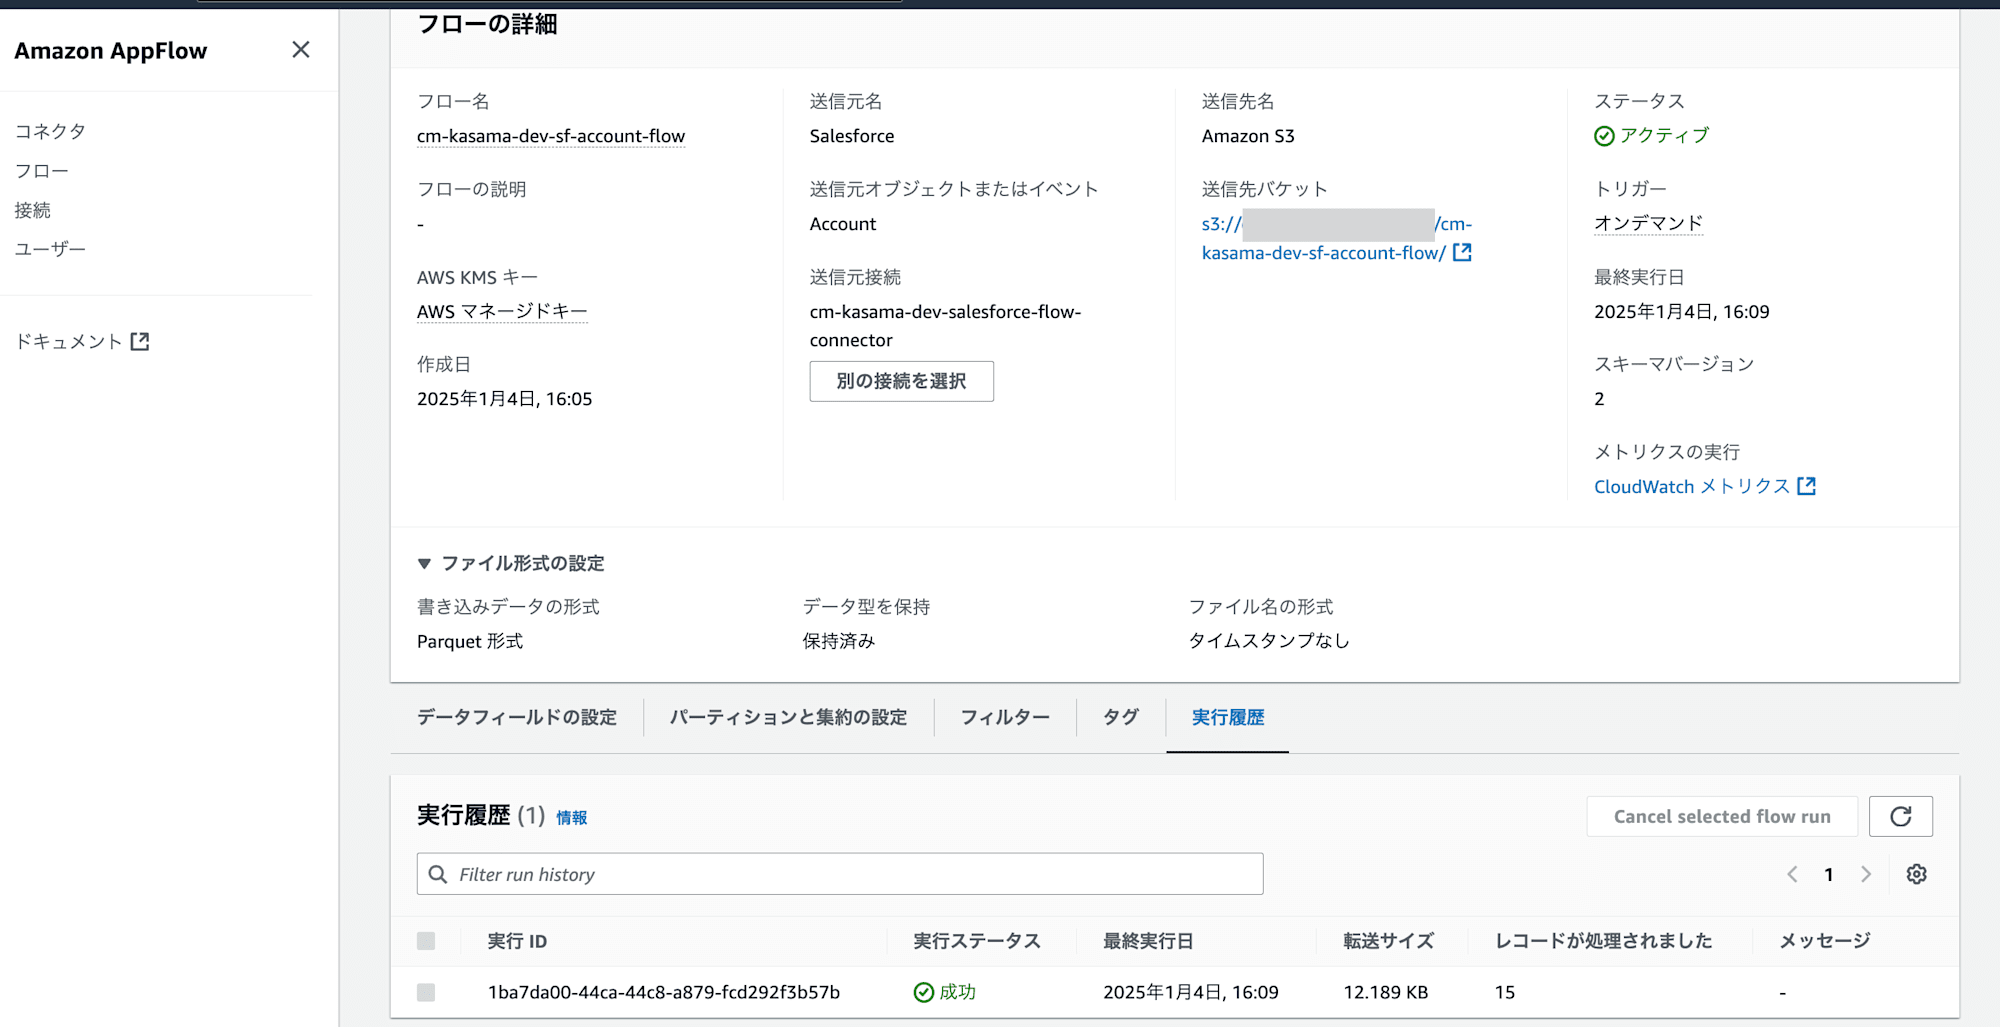This screenshot has height=1027, width=2000.
Task: Click the external icon beside CloudWatch メトリクス
Action: tap(1806, 486)
